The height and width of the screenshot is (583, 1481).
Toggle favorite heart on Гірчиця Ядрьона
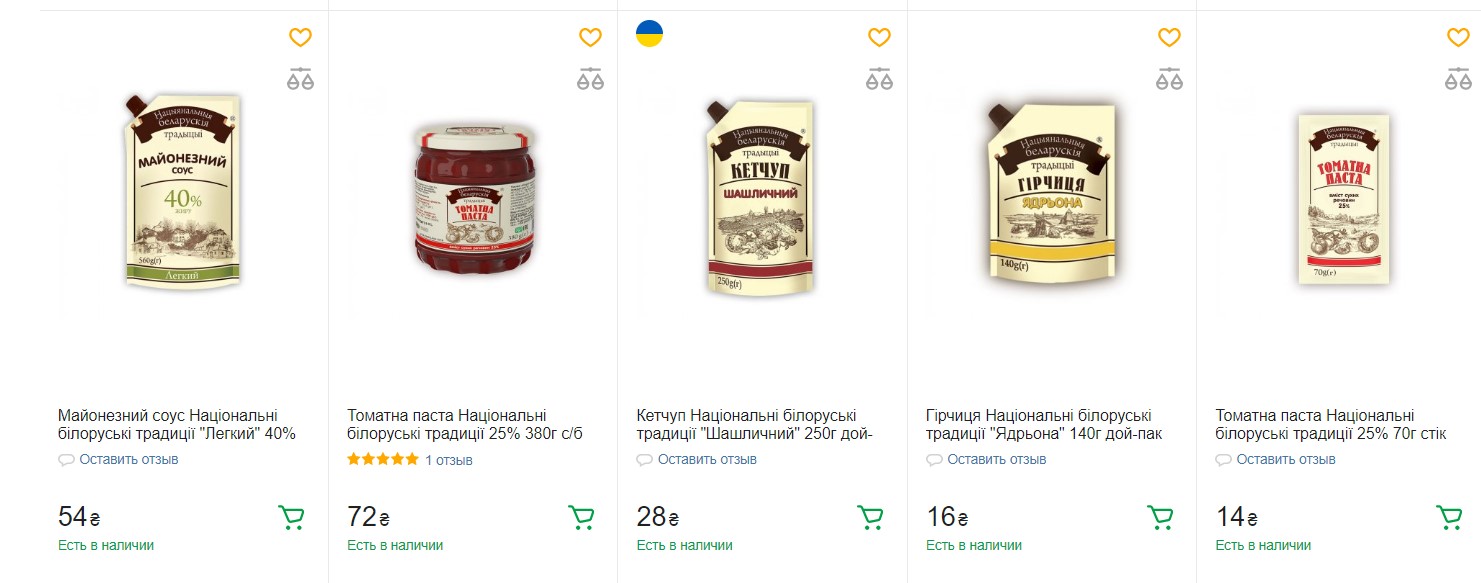pos(1168,37)
